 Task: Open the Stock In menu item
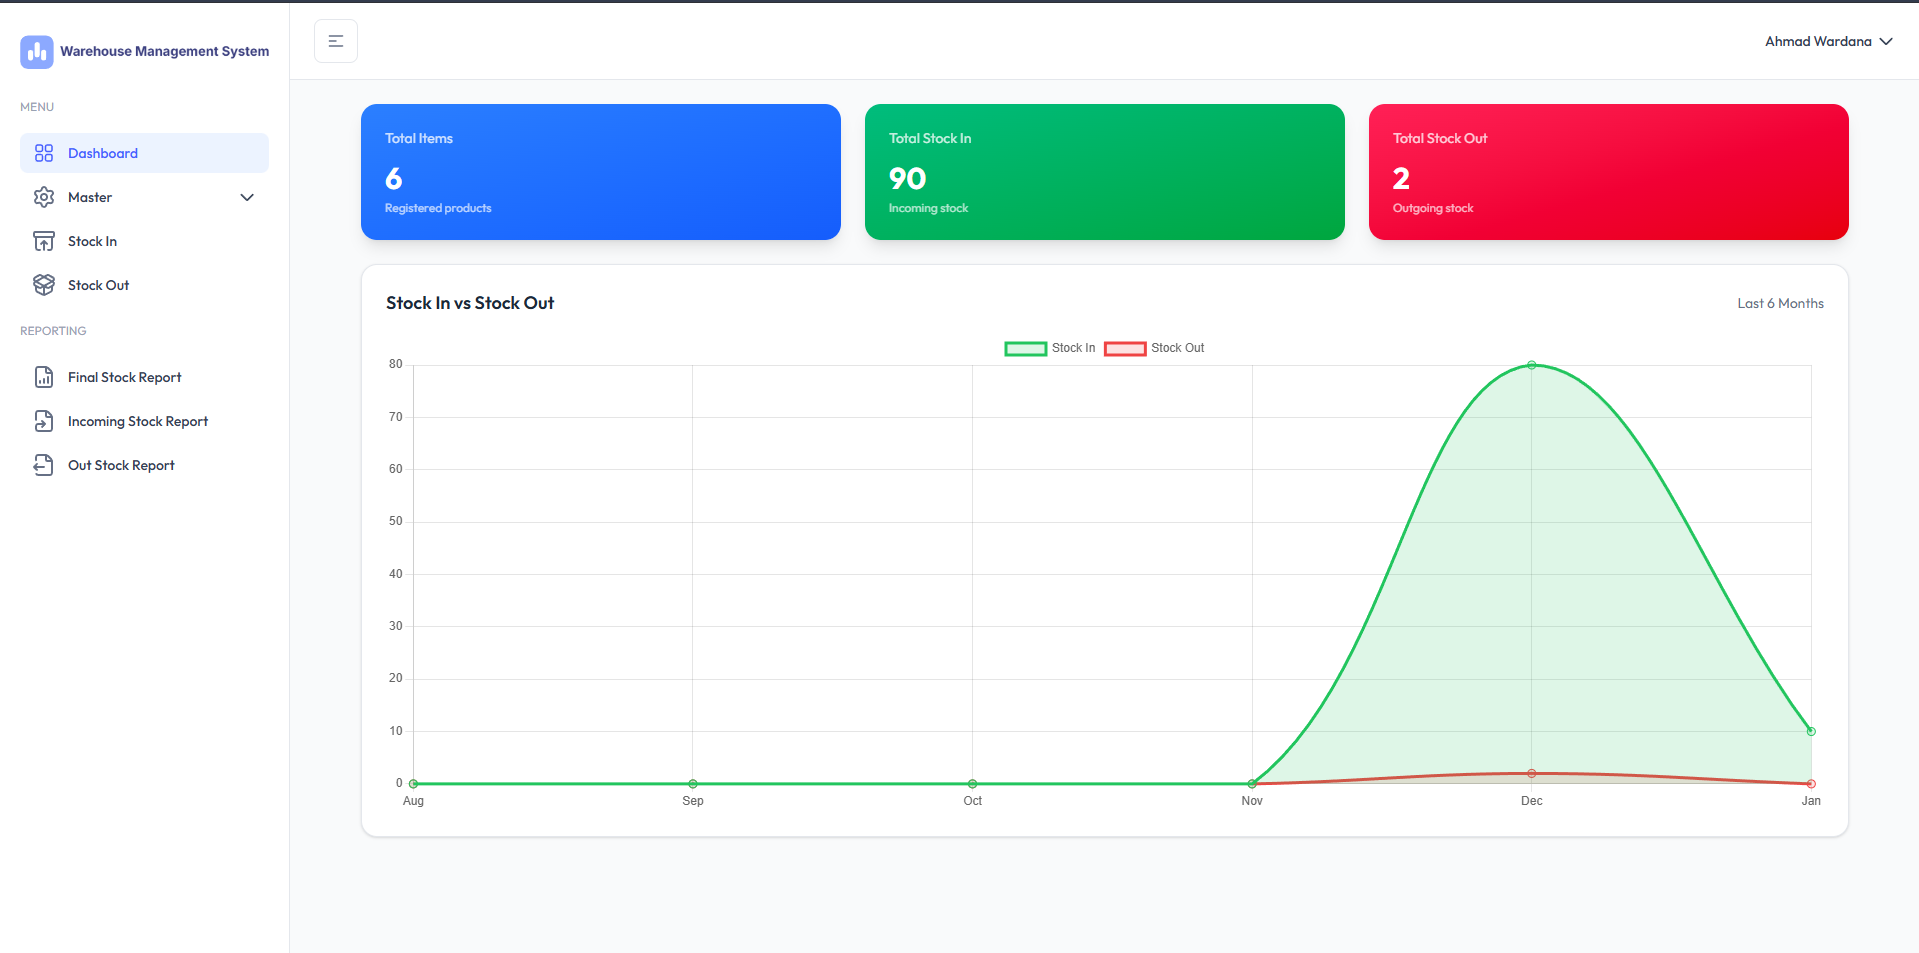92,241
